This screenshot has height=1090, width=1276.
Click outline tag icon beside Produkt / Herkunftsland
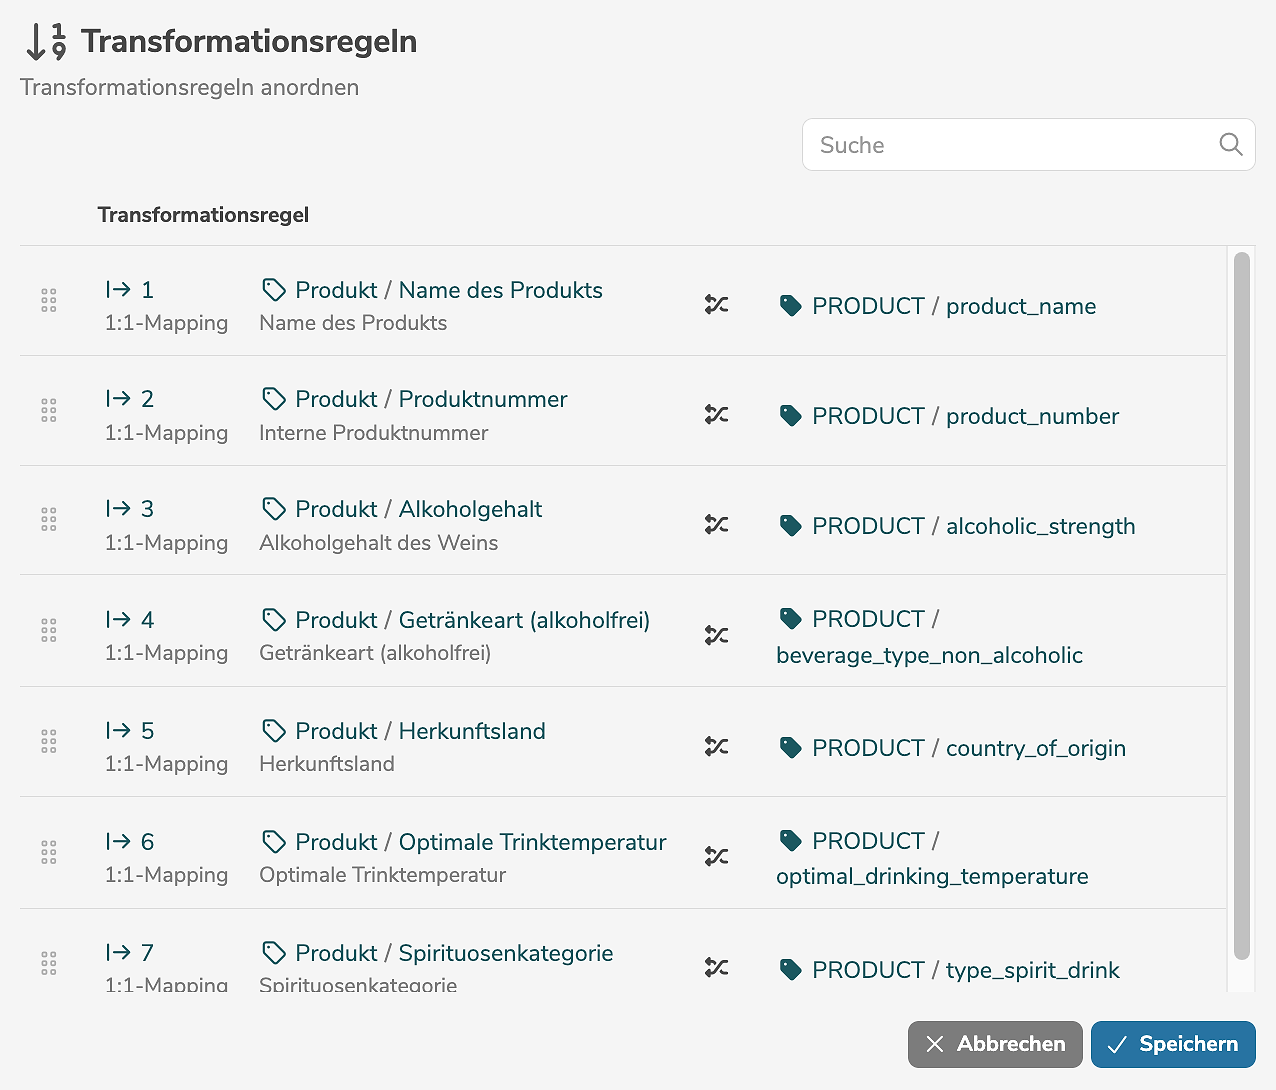pos(273,731)
